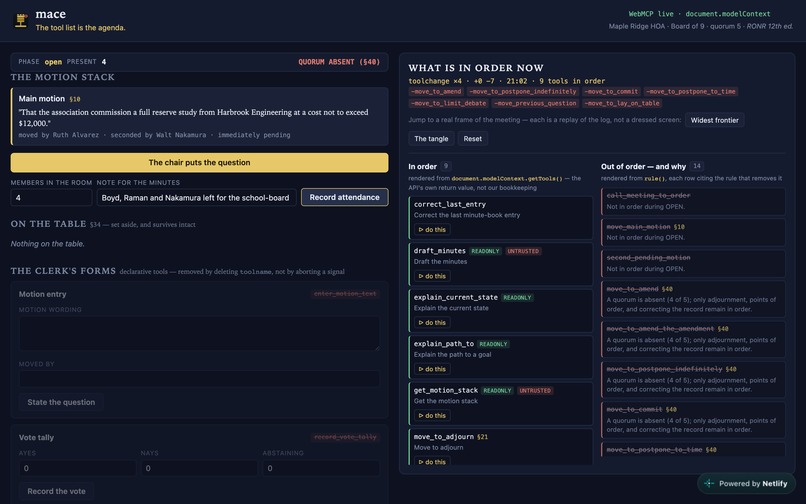Click the mace gavel logo icon
This screenshot has width=806, height=504.
point(21,21)
